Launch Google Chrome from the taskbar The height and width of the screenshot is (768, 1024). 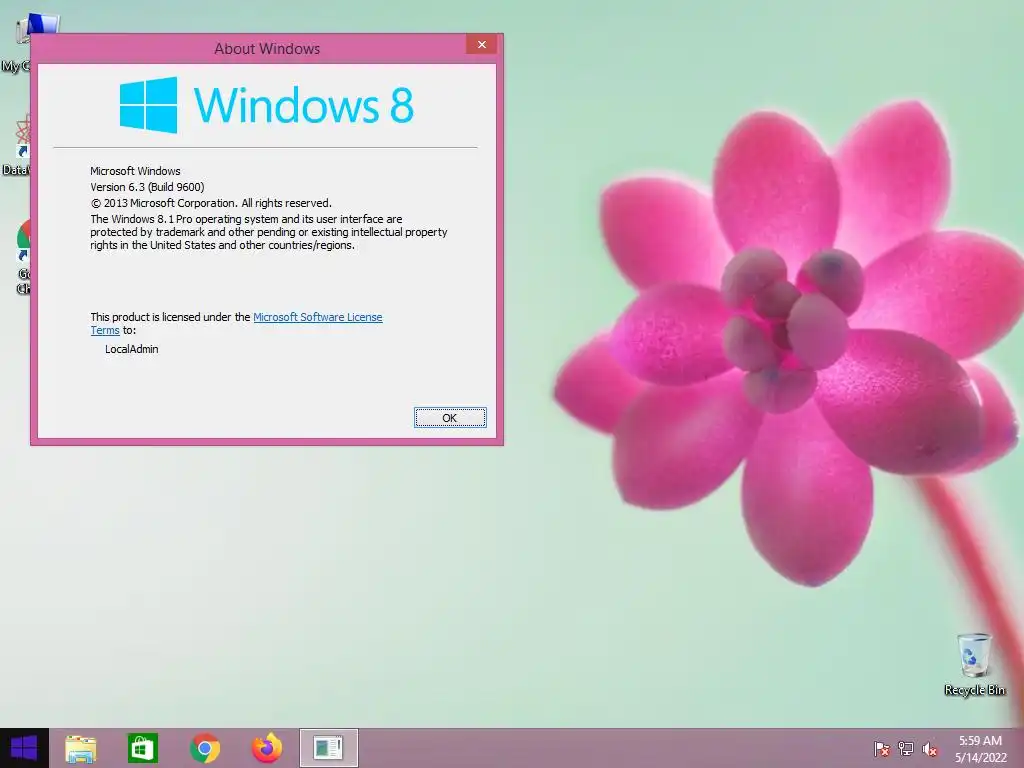tap(205, 748)
